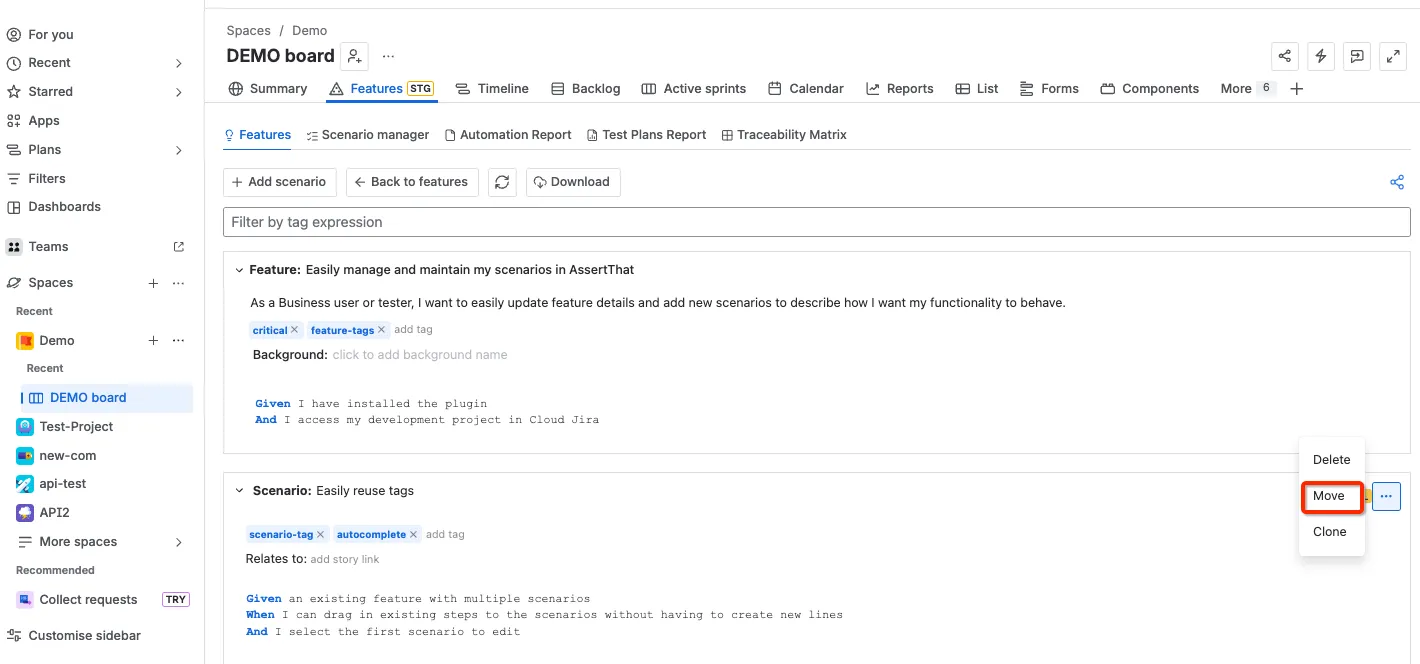Open the Traceability Matrix tab
This screenshot has width=1420, height=664.
pos(784,135)
